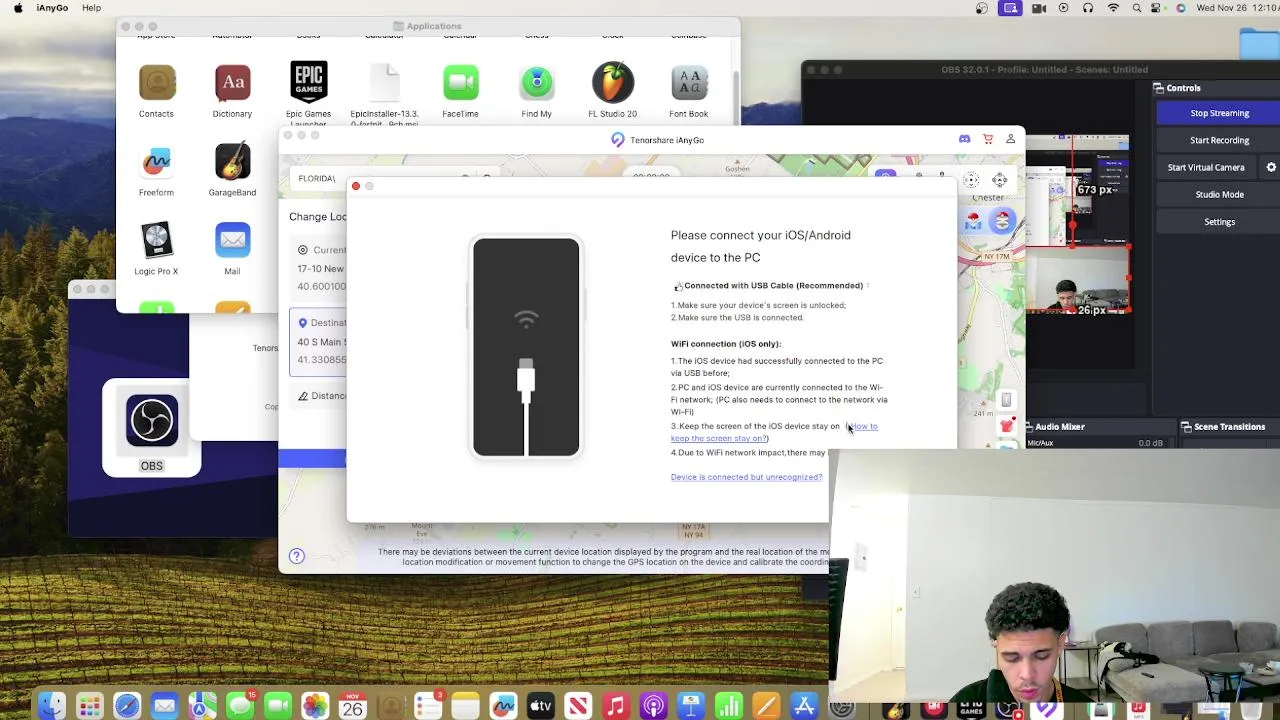Screen dimensions: 1280x720
Task: Open the Help menu in menu bar
Action: [x=91, y=8]
